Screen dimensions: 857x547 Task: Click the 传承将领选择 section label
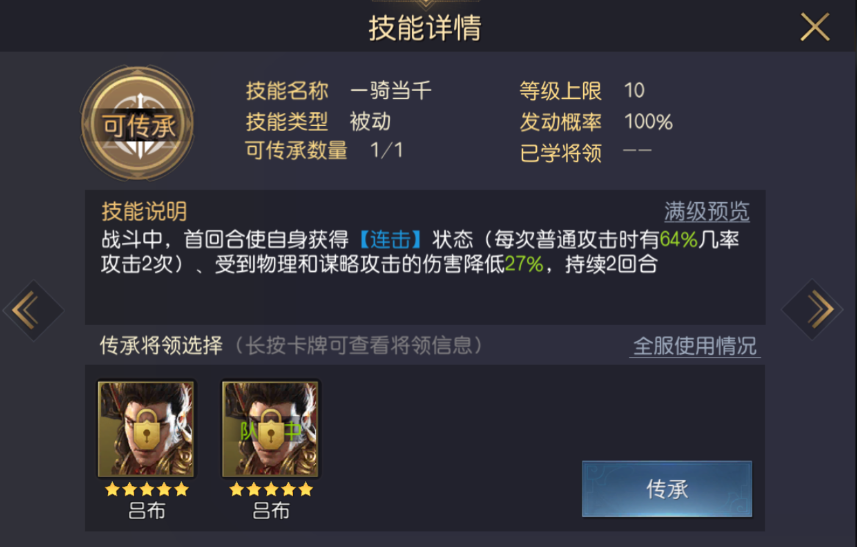pos(161,345)
